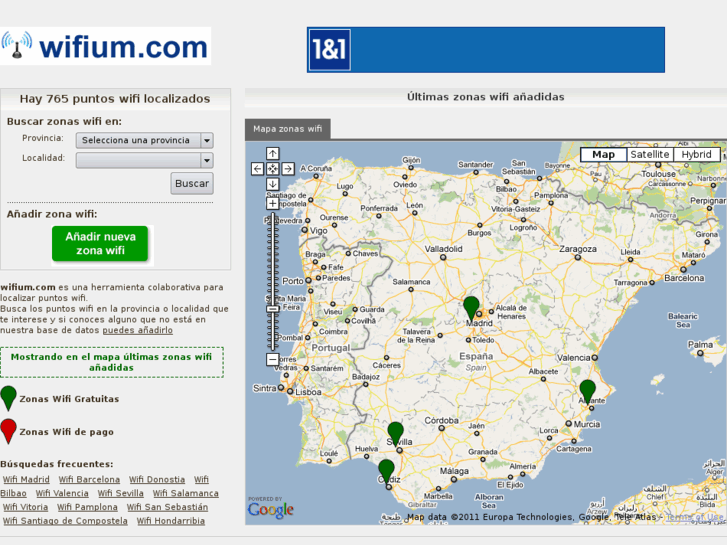727x545 pixels.
Task: Click the Terms of Use map link
Action: pos(694,517)
